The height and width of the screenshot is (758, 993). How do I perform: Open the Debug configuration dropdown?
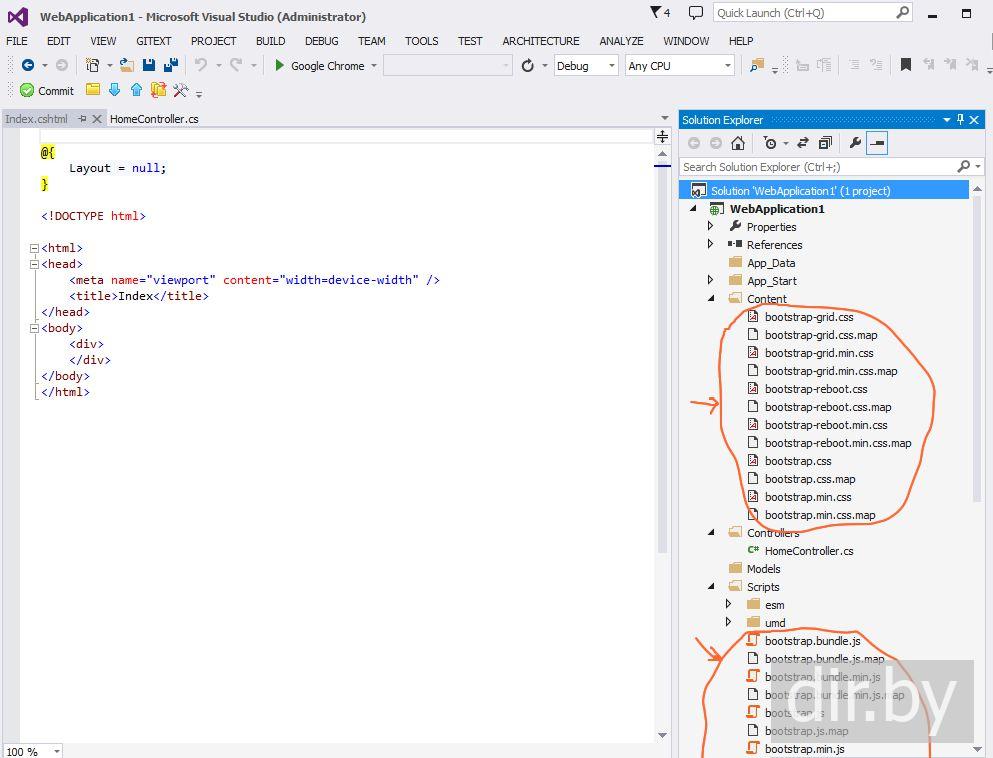pos(587,66)
